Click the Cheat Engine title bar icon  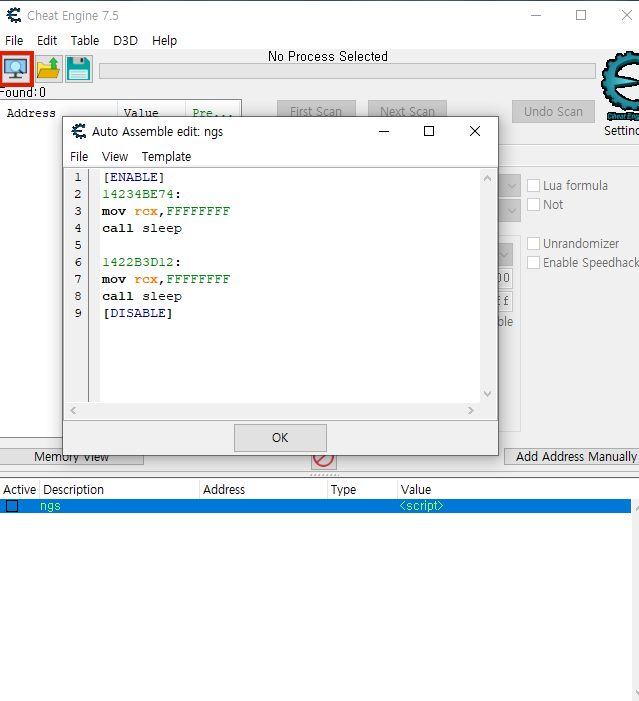point(13,15)
